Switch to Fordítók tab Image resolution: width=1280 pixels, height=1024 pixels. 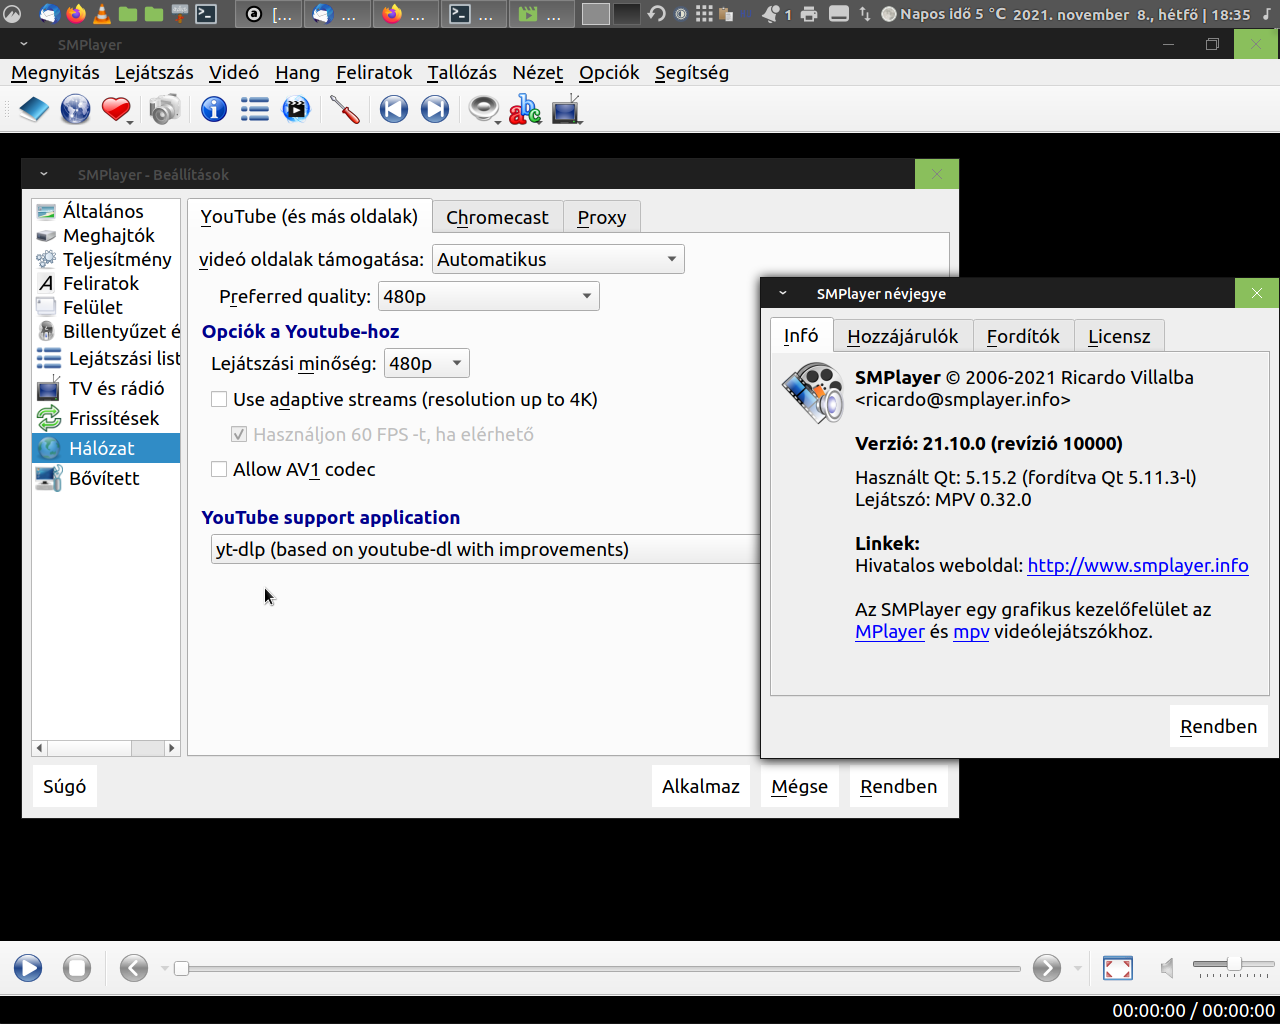pyautogui.click(x=1023, y=336)
